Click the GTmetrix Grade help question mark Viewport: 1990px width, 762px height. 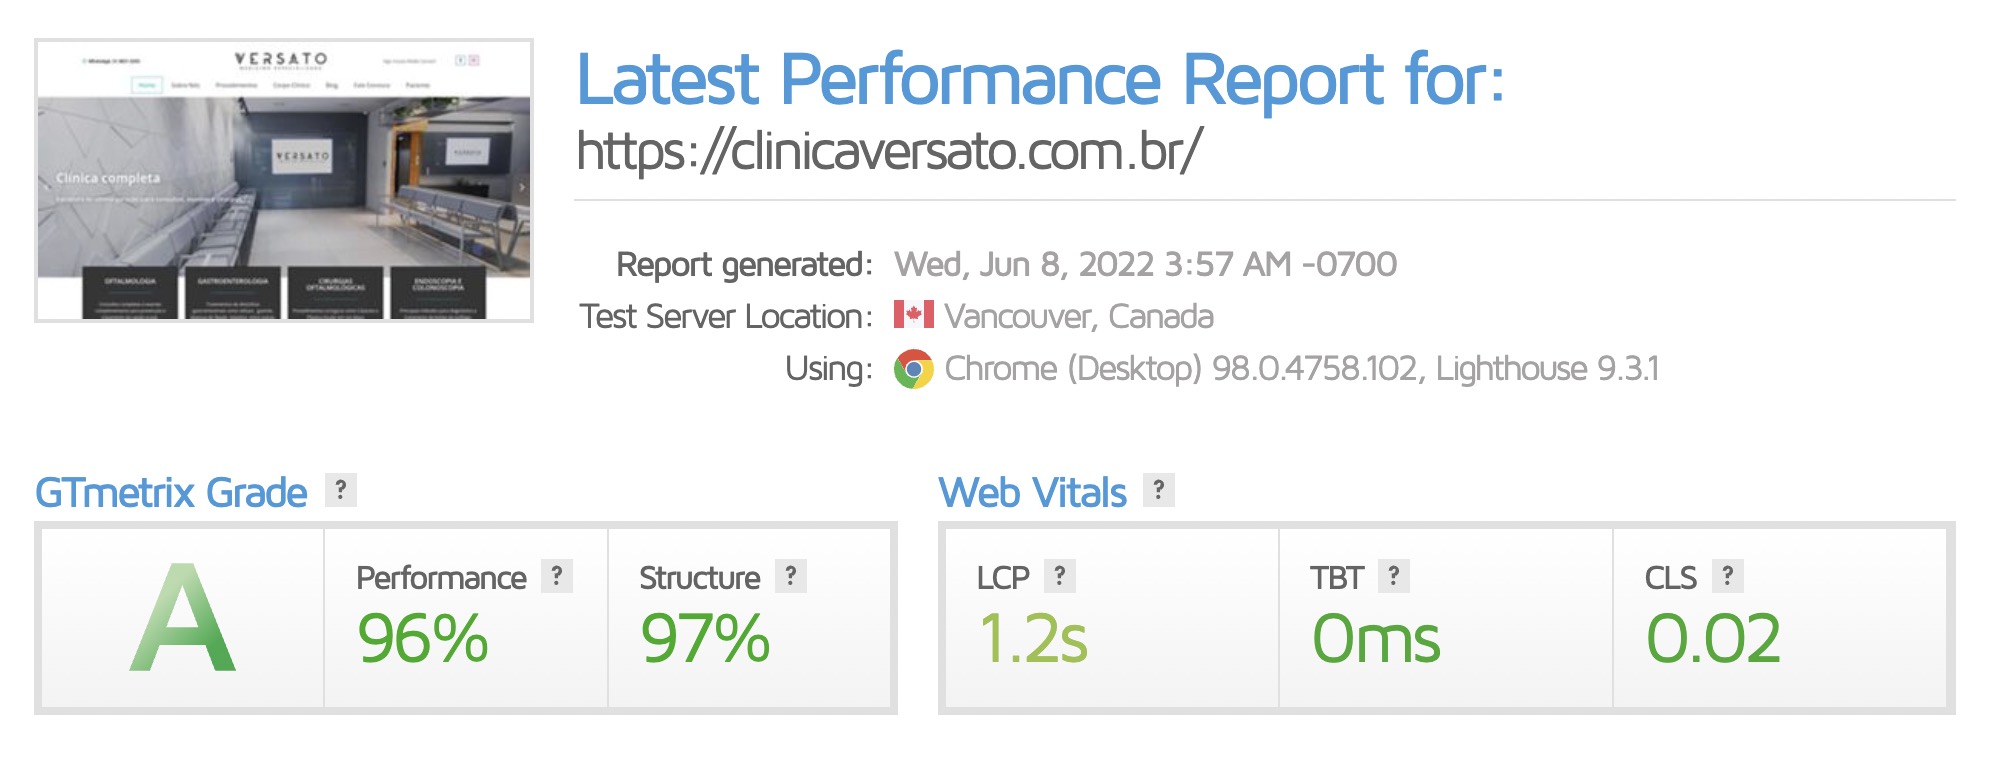[341, 490]
